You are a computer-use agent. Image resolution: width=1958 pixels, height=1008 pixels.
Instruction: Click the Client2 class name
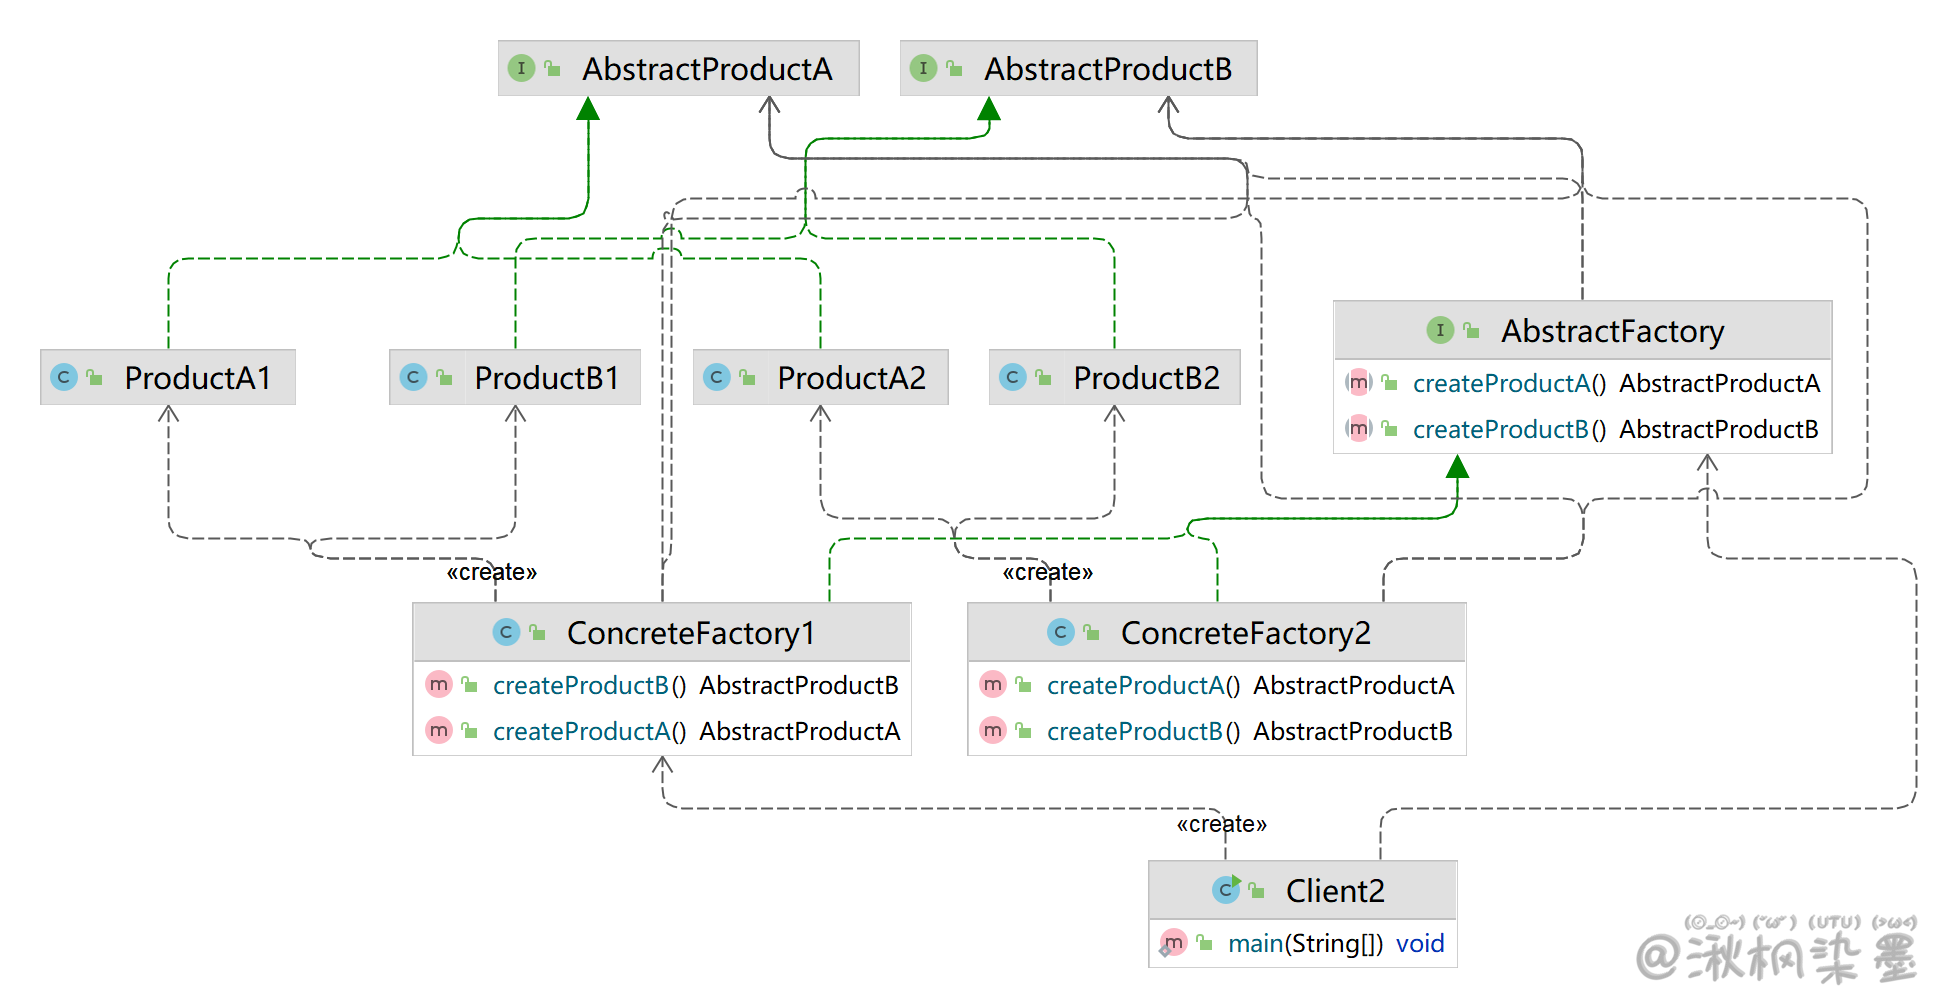[x=1335, y=891]
